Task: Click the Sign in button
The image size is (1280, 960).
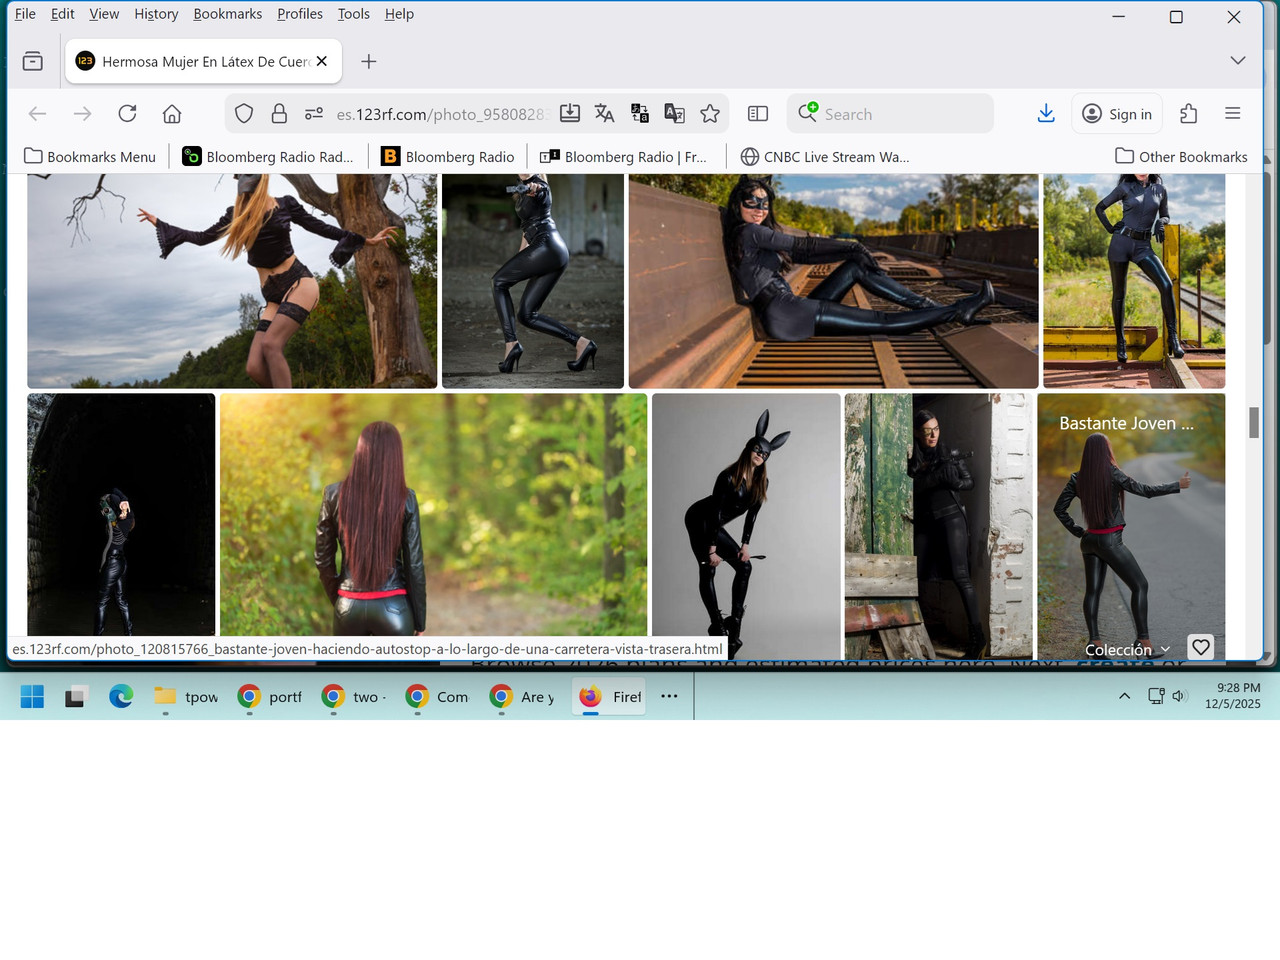Action: pos(1117,113)
